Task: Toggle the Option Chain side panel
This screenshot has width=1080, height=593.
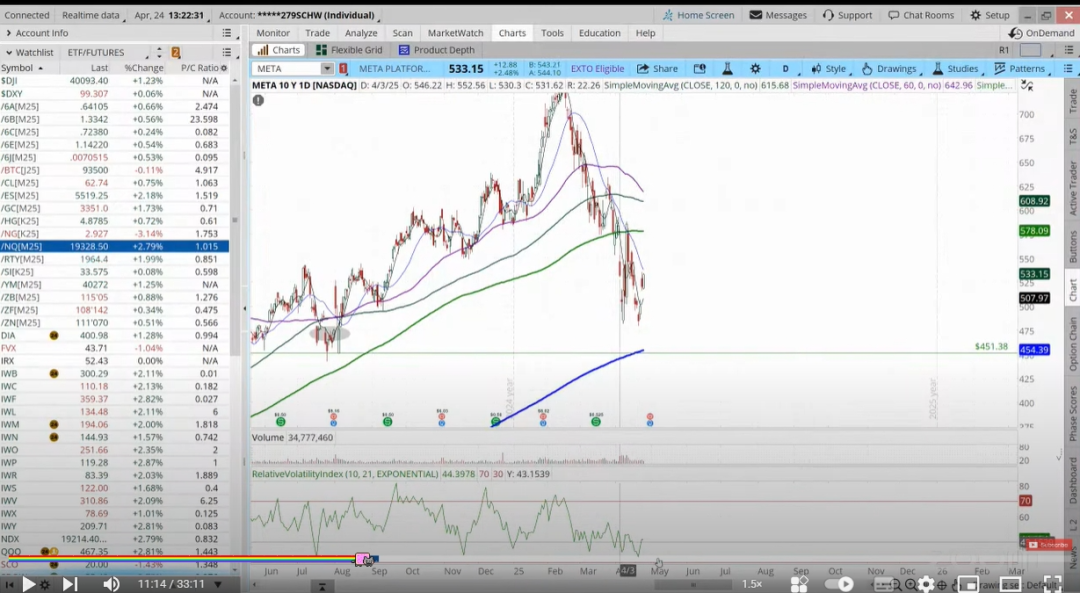Action: click(x=1072, y=343)
